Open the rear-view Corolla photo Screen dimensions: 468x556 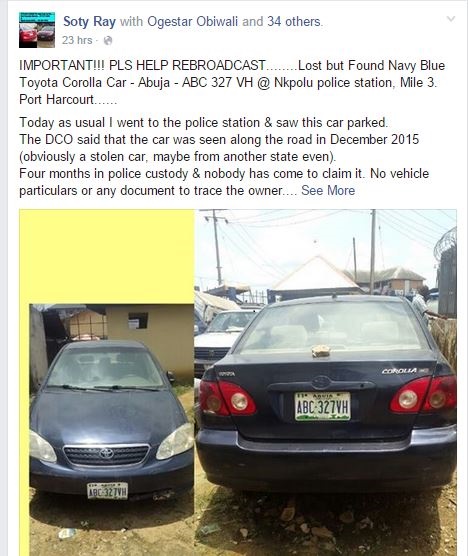click(325, 383)
